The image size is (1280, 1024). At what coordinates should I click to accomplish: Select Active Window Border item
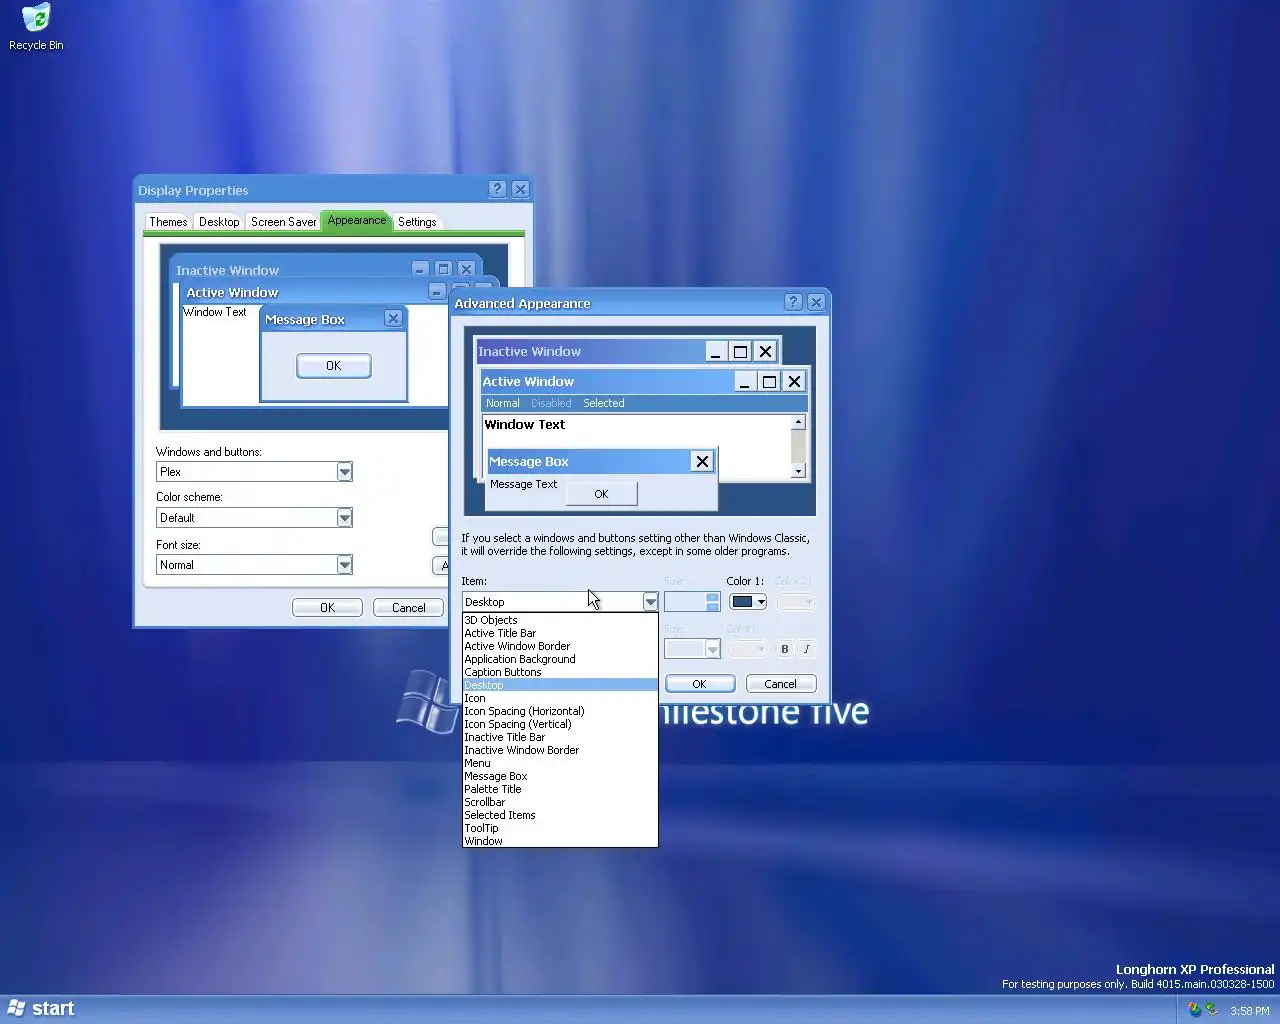pyautogui.click(x=560, y=646)
